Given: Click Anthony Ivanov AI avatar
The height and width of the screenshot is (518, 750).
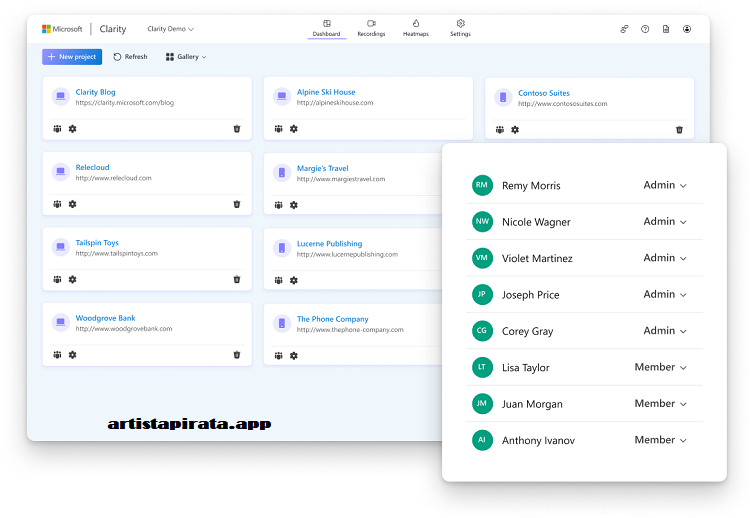Looking at the screenshot, I should click(482, 440).
